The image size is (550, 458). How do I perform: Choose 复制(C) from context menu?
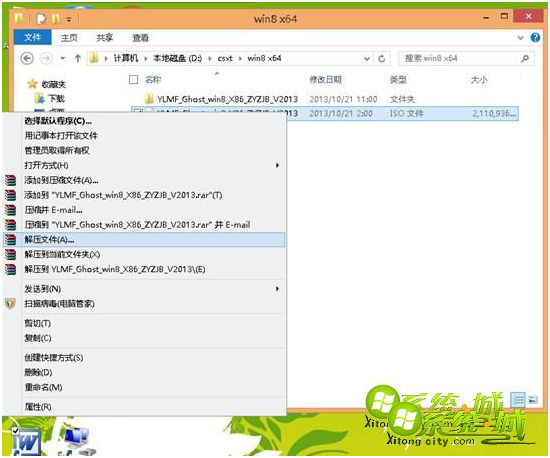point(144,338)
